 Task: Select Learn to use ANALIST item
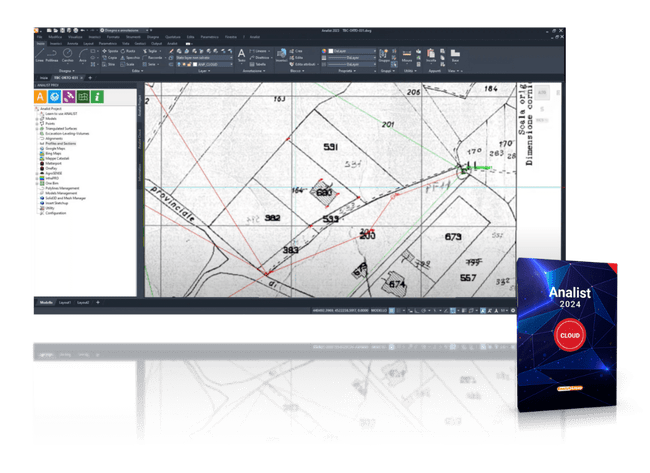(58, 114)
